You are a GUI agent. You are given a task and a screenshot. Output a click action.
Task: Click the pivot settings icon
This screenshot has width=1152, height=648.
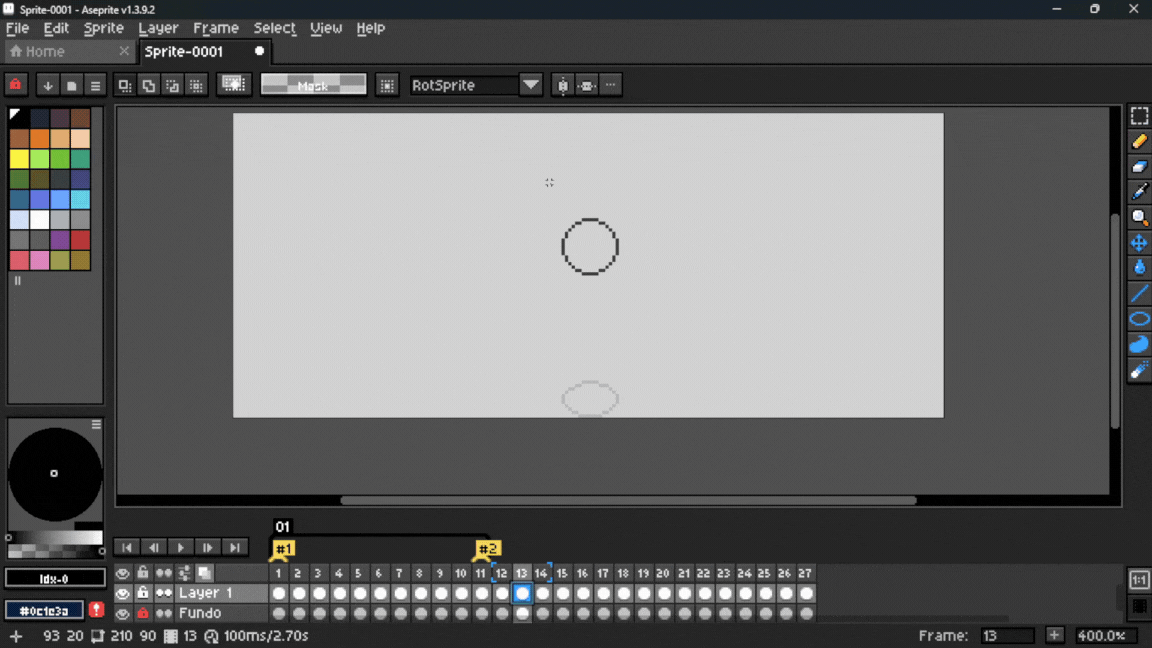click(387, 85)
